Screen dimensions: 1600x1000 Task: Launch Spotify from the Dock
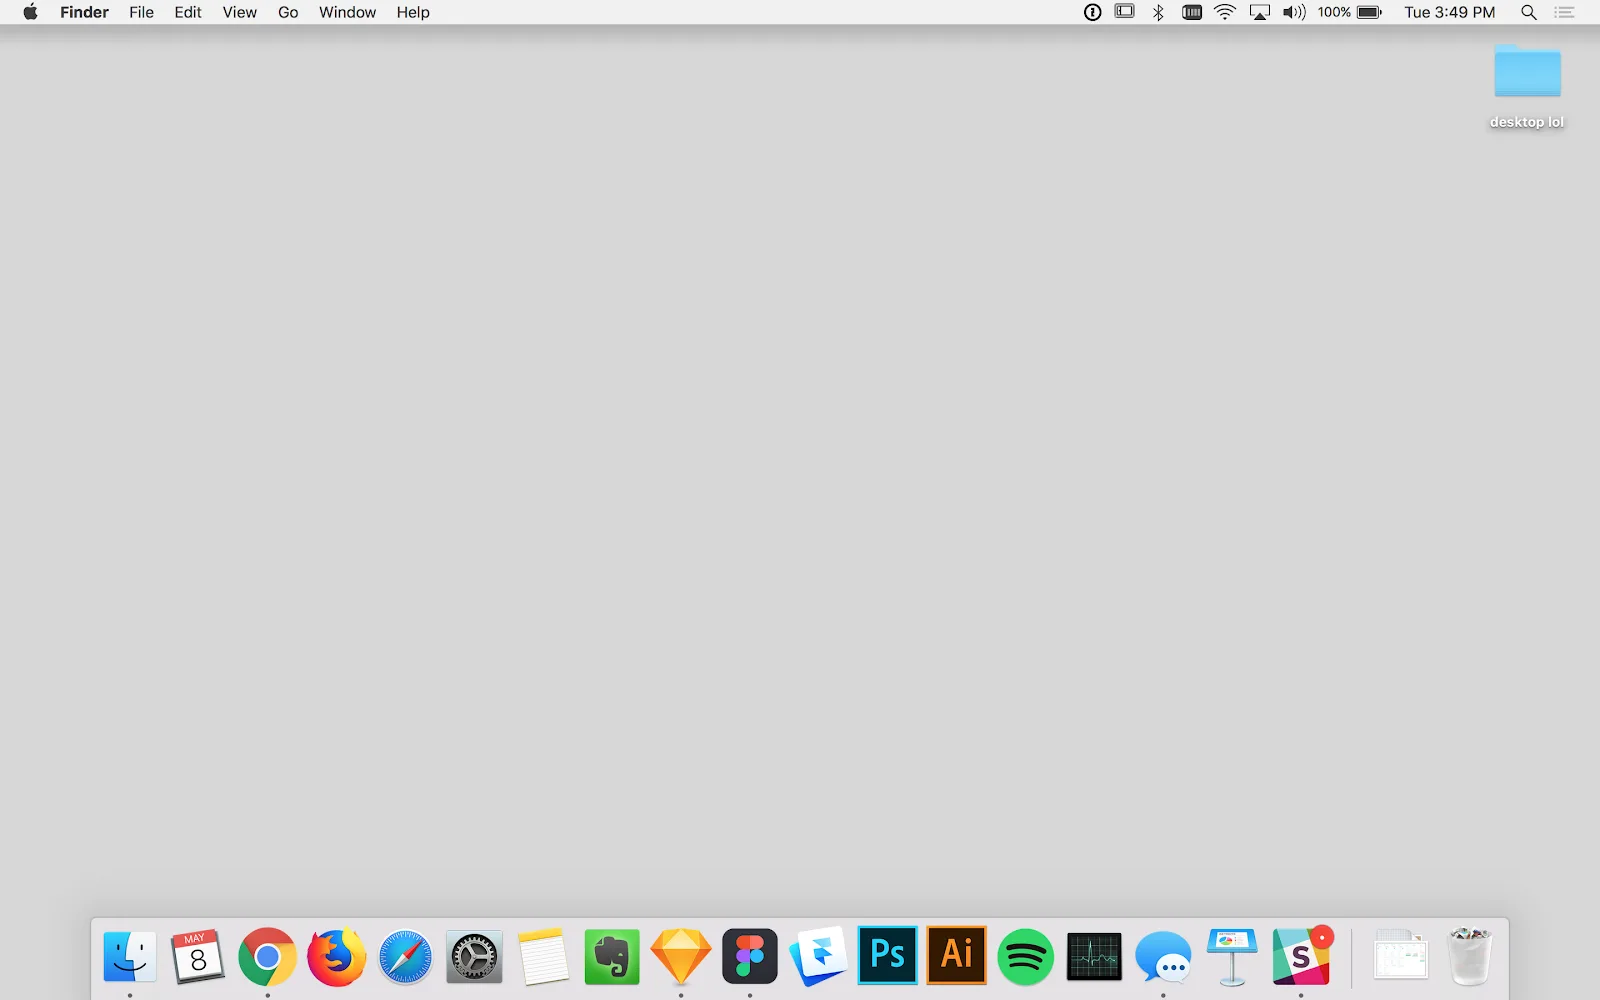tap(1025, 957)
